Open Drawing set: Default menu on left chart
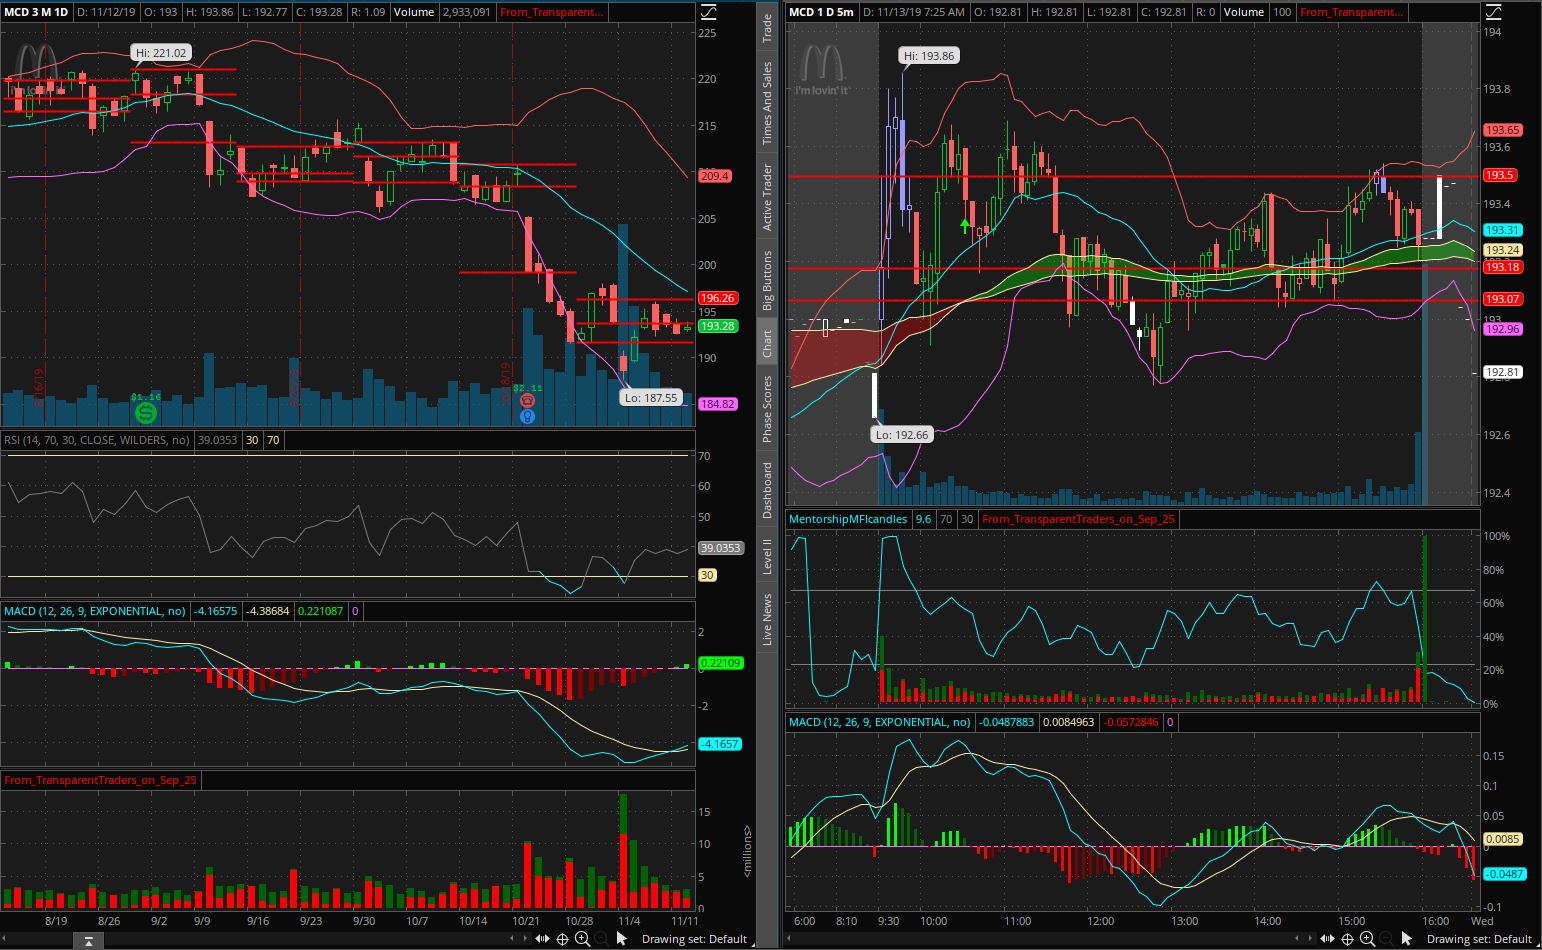1542x950 pixels. 694,938
